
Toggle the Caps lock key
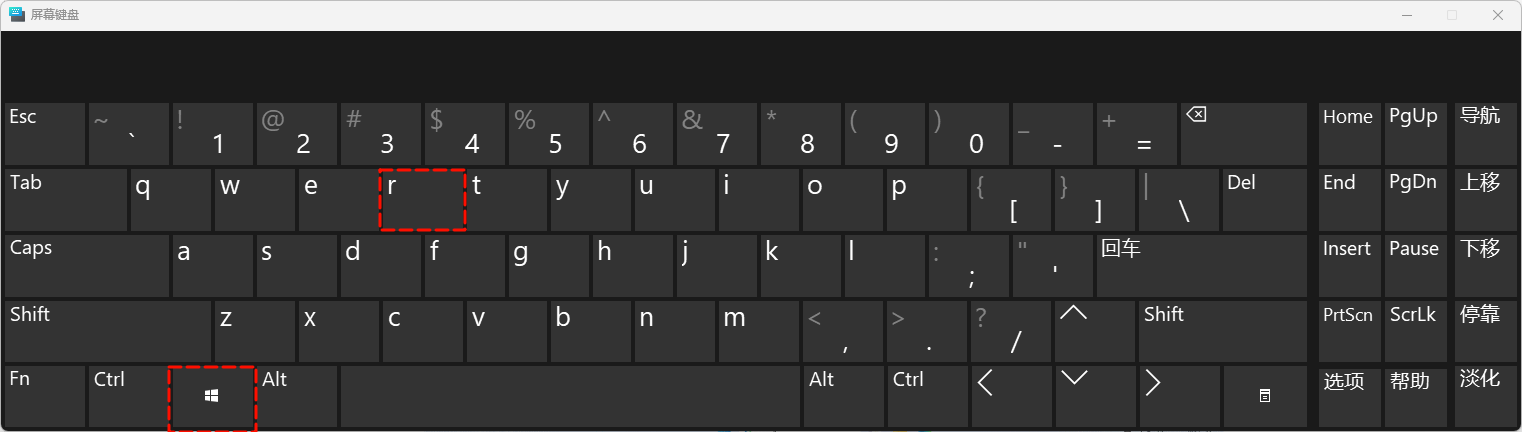pos(87,265)
